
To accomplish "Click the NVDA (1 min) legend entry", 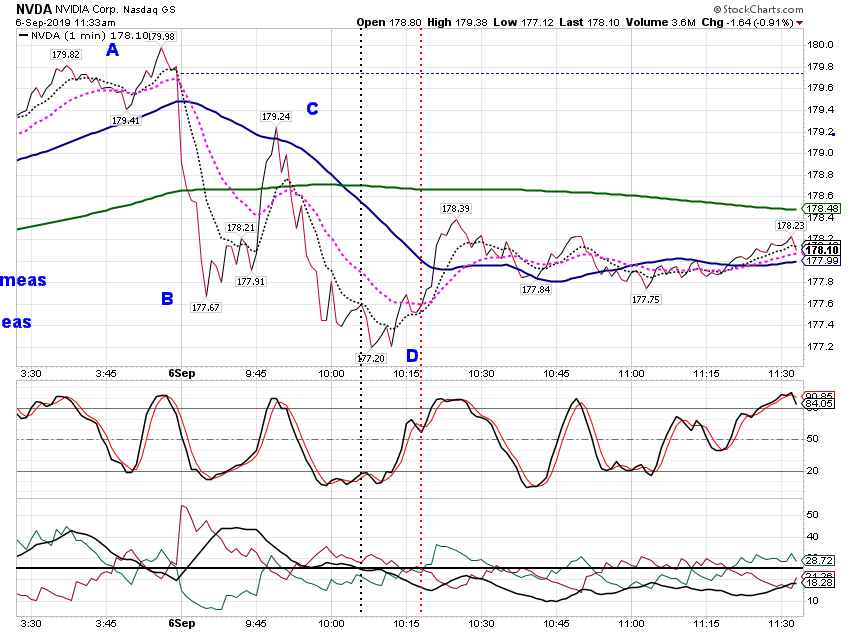I will pos(83,36).
